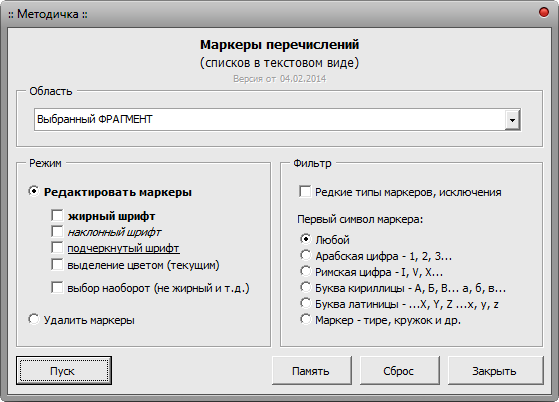Select Удалить маркеры radio button
Screen dimensions: 559x402
click(x=34, y=319)
